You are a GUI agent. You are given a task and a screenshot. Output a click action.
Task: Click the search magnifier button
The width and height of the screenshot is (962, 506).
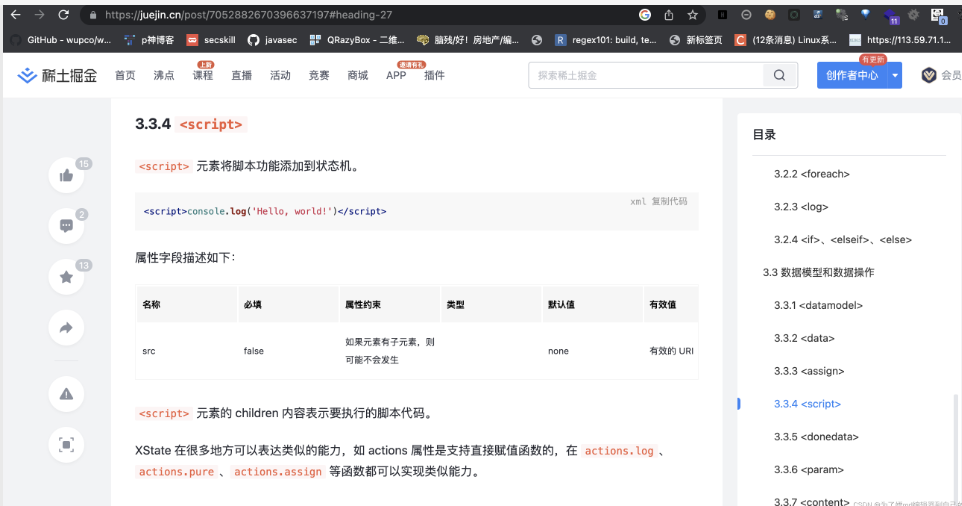[780, 75]
